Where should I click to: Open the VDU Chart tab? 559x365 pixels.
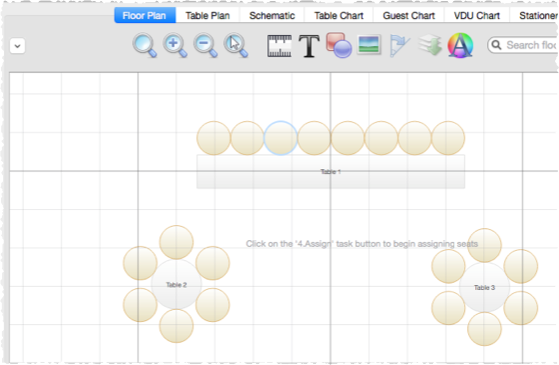(x=477, y=16)
